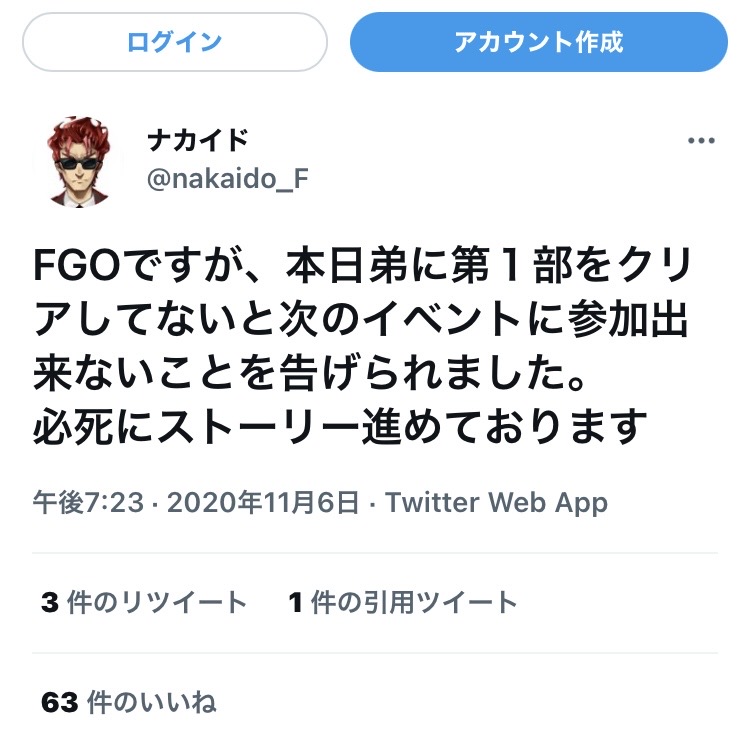View the 1 件の引用ツイート list
This screenshot has width=750, height=731.
pyautogui.click(x=403, y=602)
